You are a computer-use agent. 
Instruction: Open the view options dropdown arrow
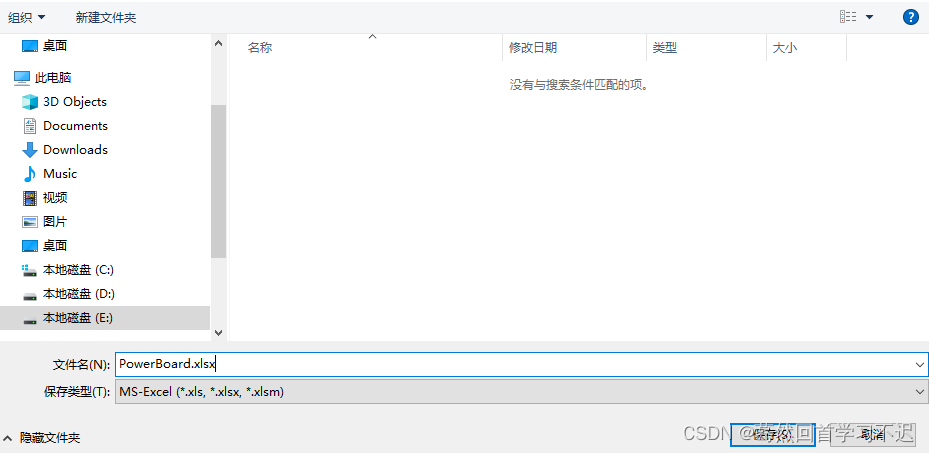pos(869,17)
